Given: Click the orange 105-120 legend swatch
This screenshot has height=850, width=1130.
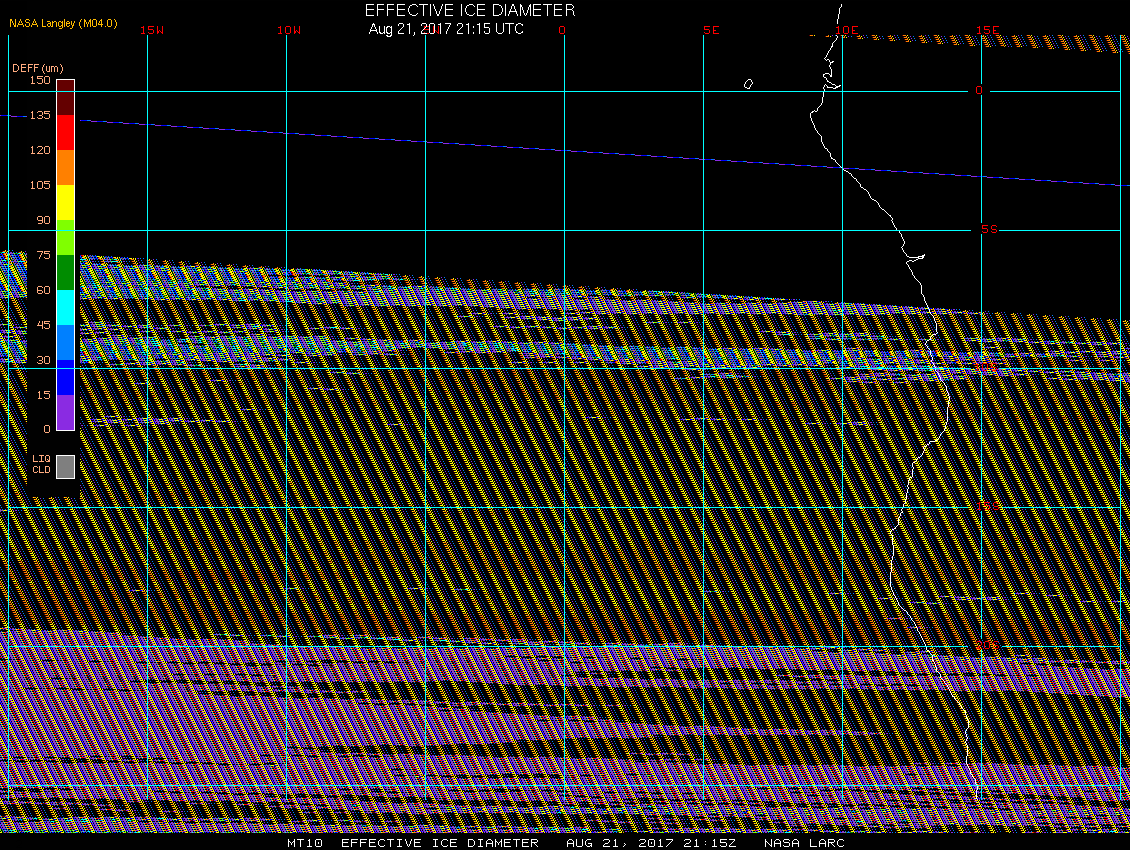Looking at the screenshot, I should tap(66, 167).
